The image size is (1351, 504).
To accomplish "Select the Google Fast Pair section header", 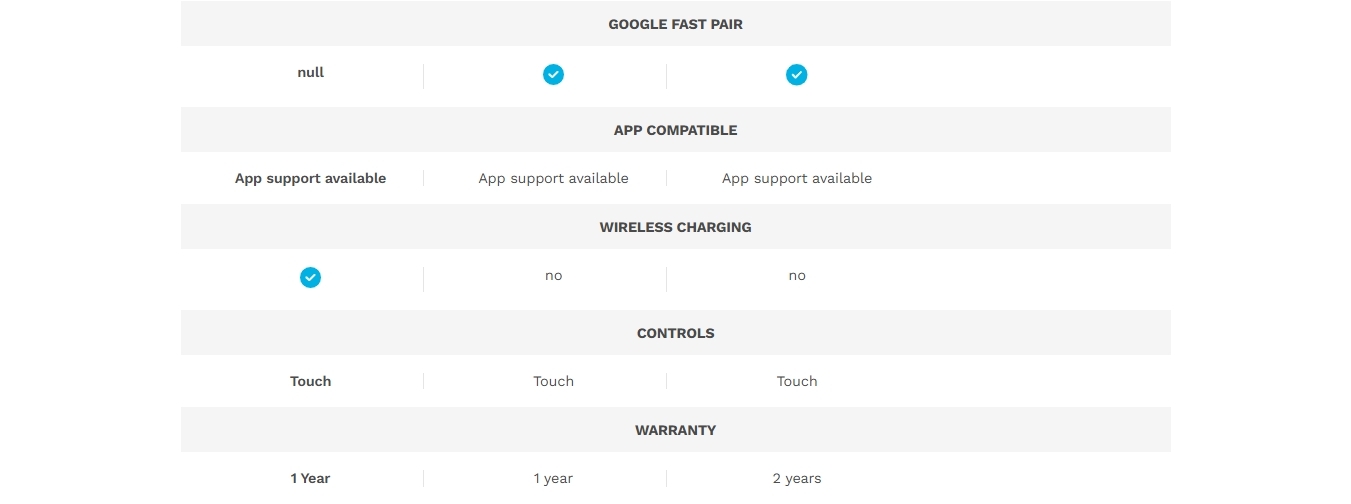I will [x=675, y=24].
